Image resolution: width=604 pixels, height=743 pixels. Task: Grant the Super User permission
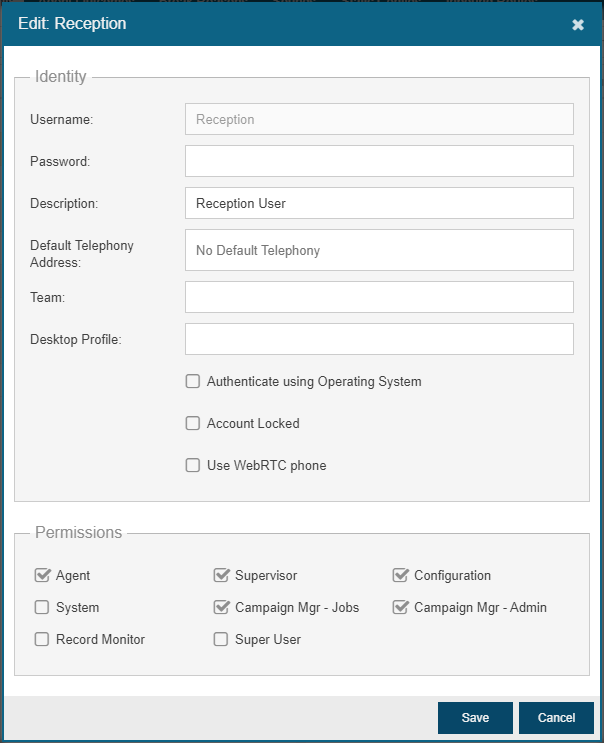221,639
